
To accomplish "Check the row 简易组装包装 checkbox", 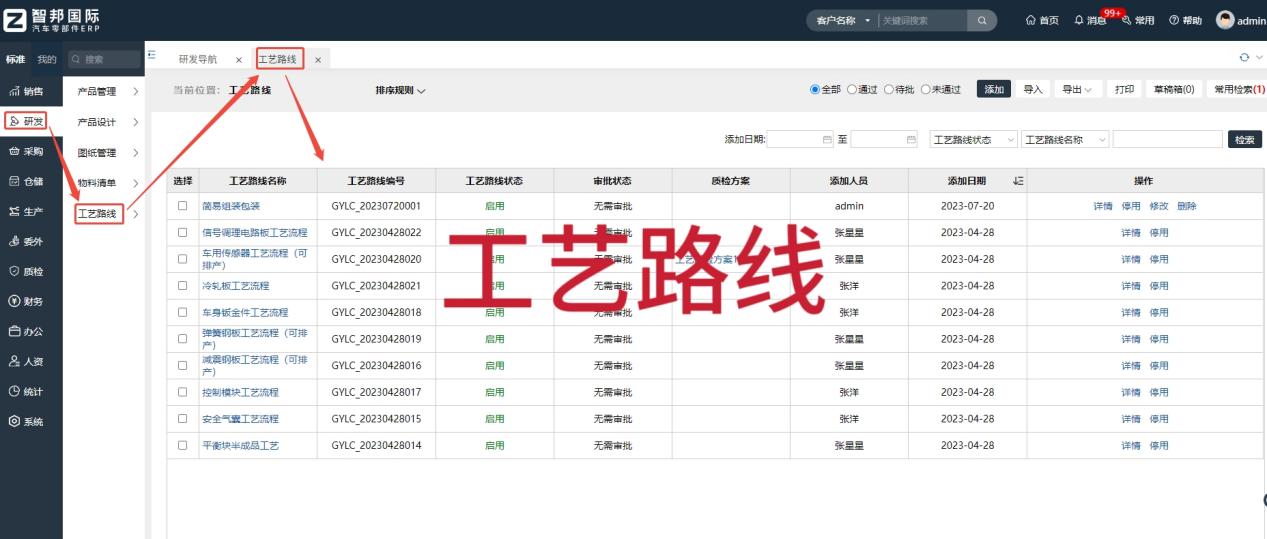I will (182, 206).
